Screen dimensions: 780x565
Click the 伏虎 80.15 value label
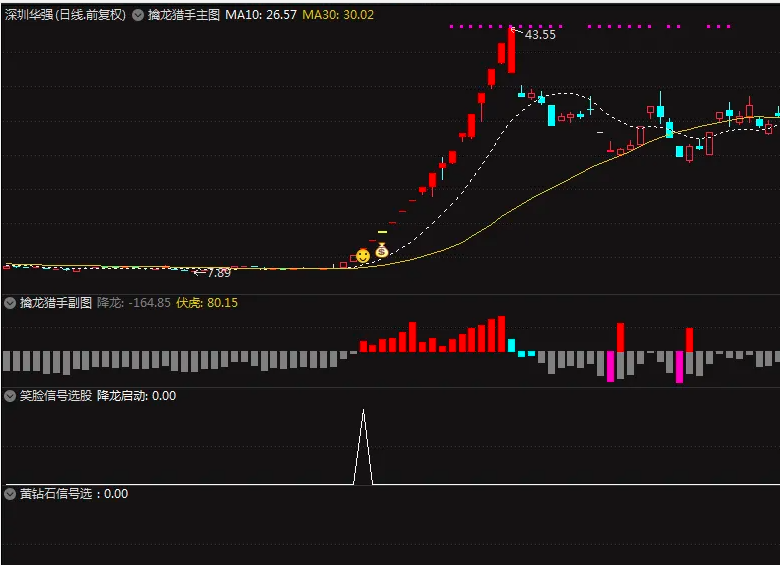click(x=207, y=302)
